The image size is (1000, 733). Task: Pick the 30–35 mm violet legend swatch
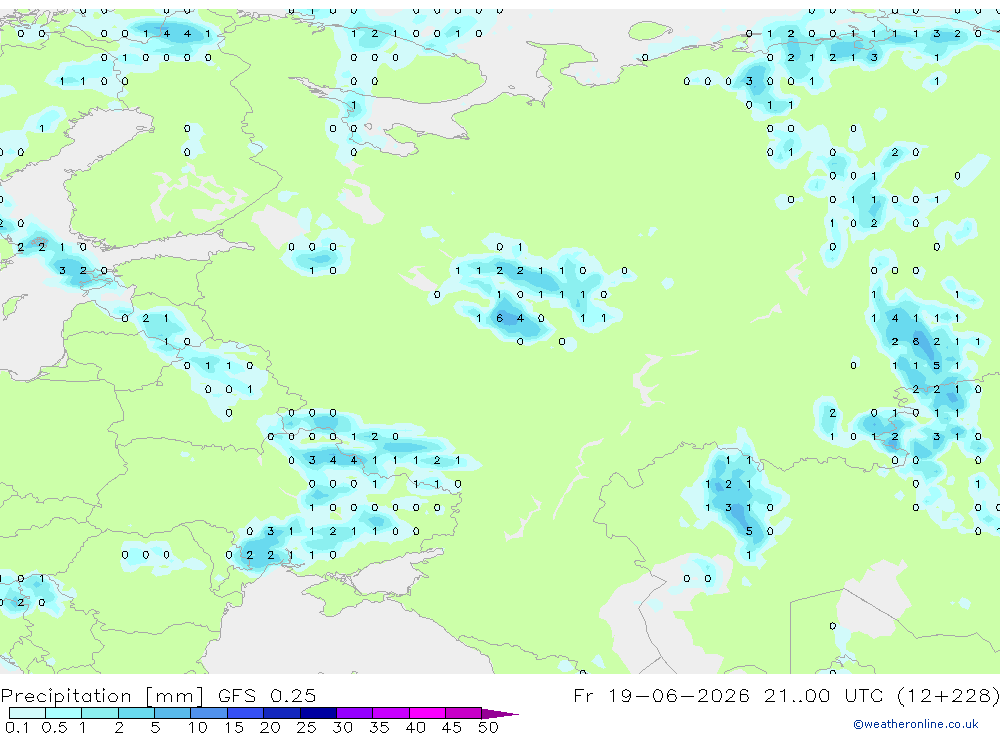pos(354,713)
